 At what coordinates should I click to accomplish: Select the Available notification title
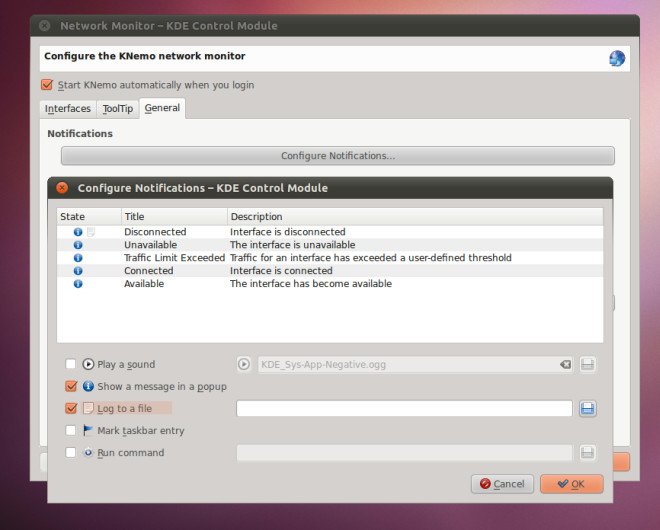coord(144,284)
